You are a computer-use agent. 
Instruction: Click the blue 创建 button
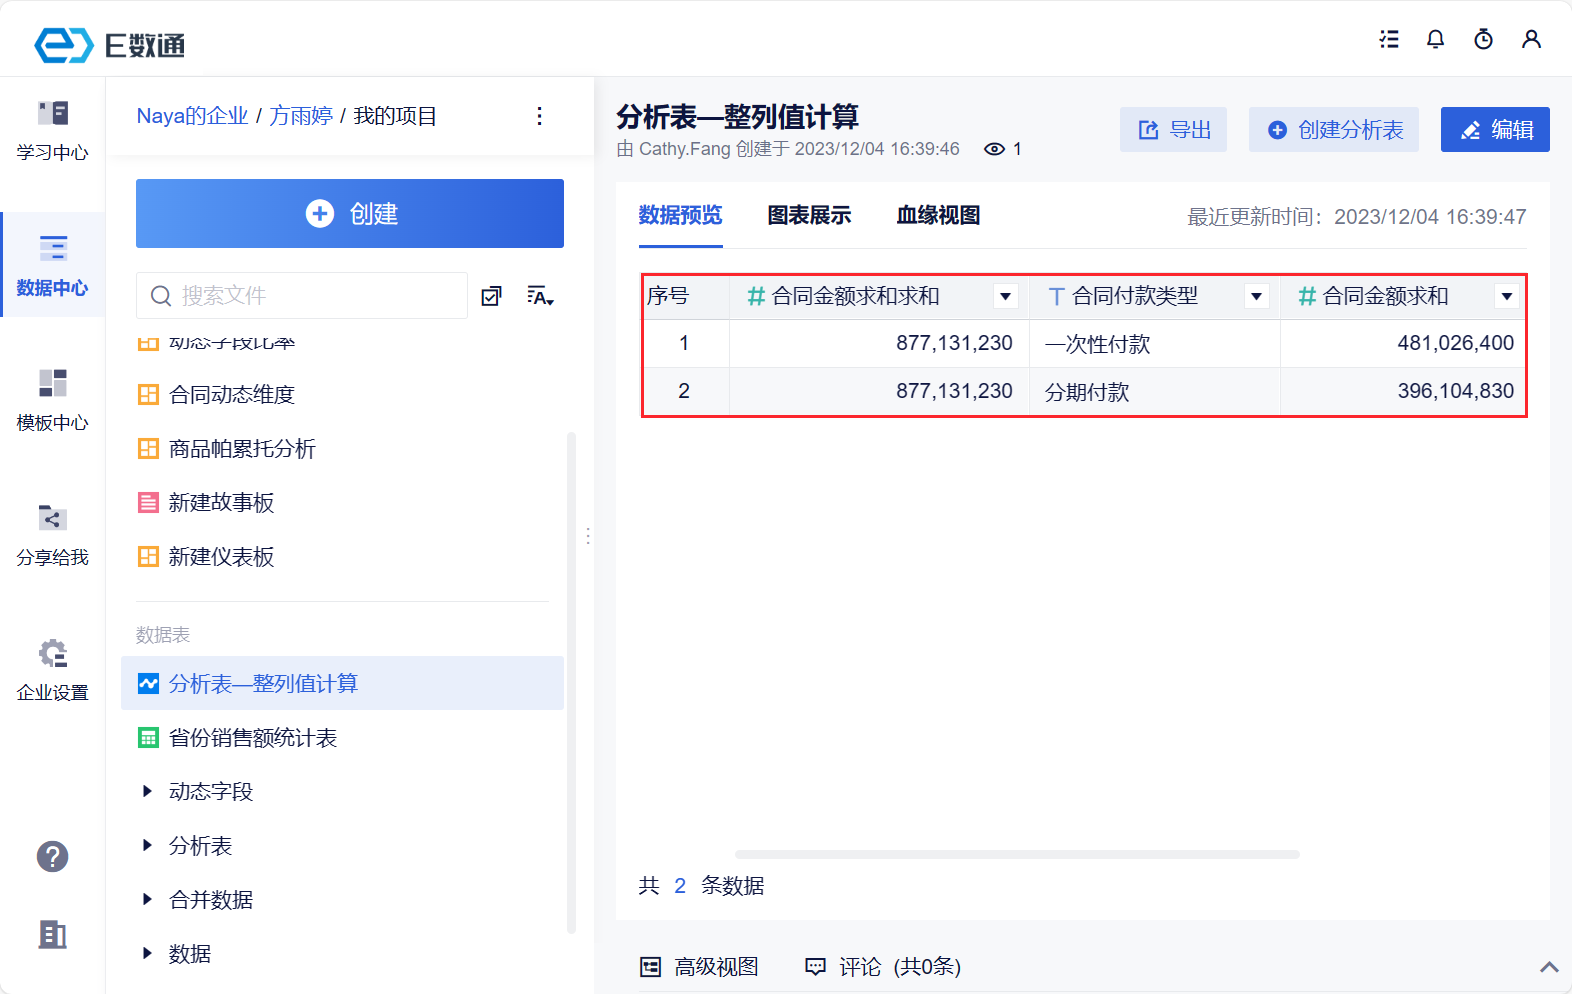(x=350, y=214)
